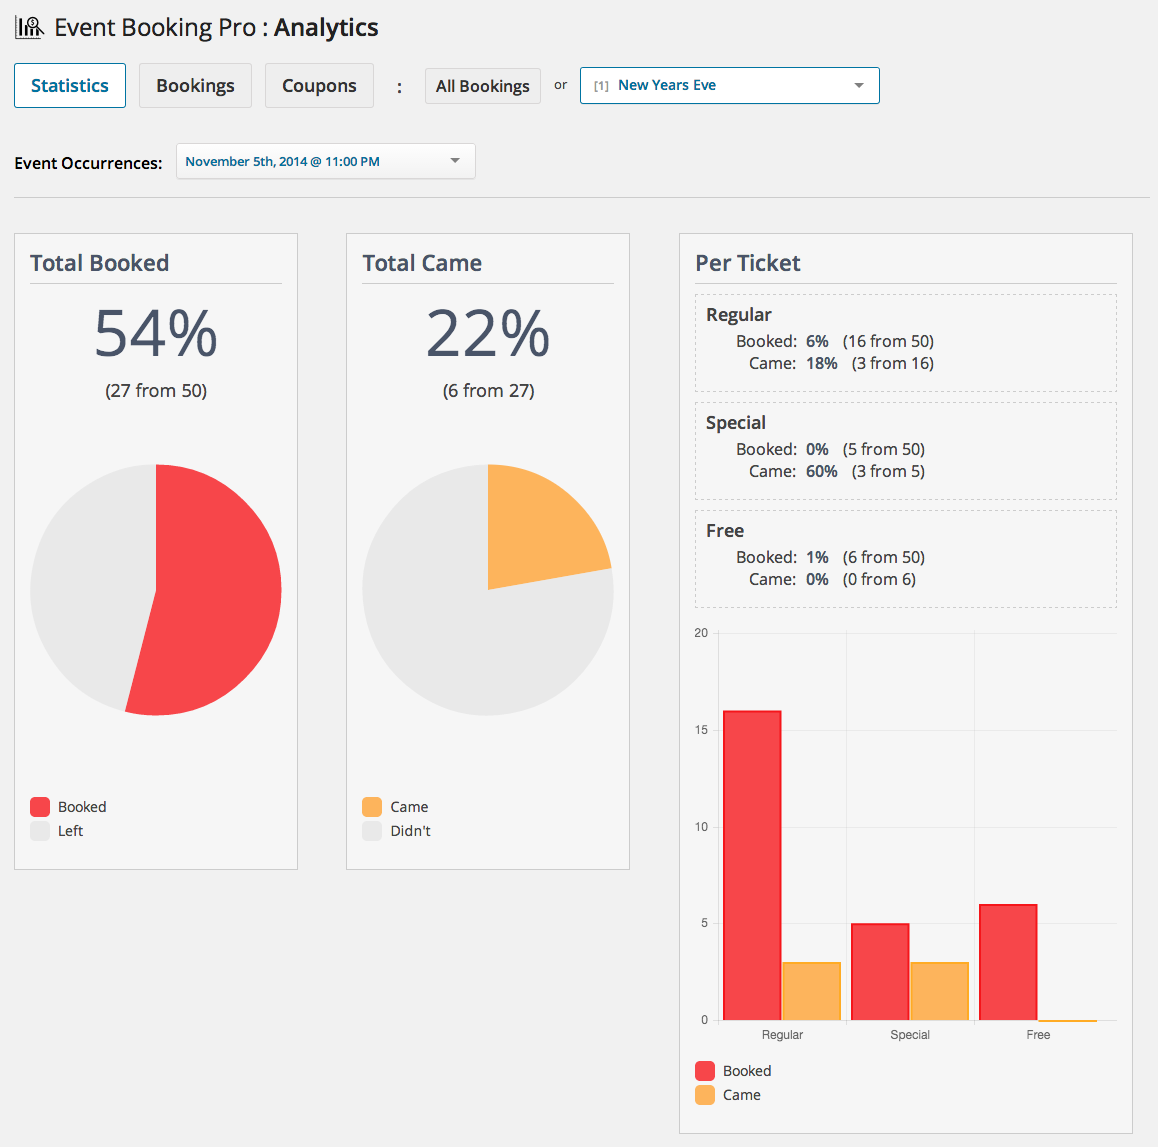Toggle the Booked series in pie legend
The image size is (1158, 1147).
pos(41,806)
